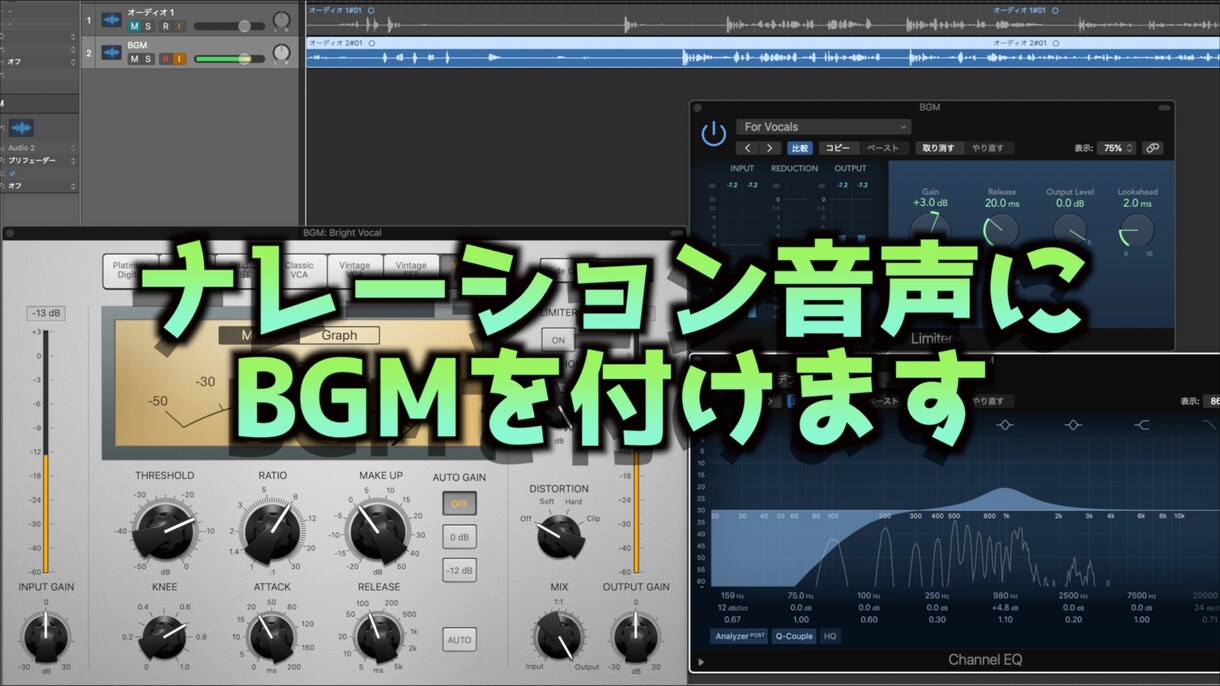The height and width of the screenshot is (686, 1220).
Task: Click loop circle on オーディオ 1#01 region
Action: click(x=371, y=10)
